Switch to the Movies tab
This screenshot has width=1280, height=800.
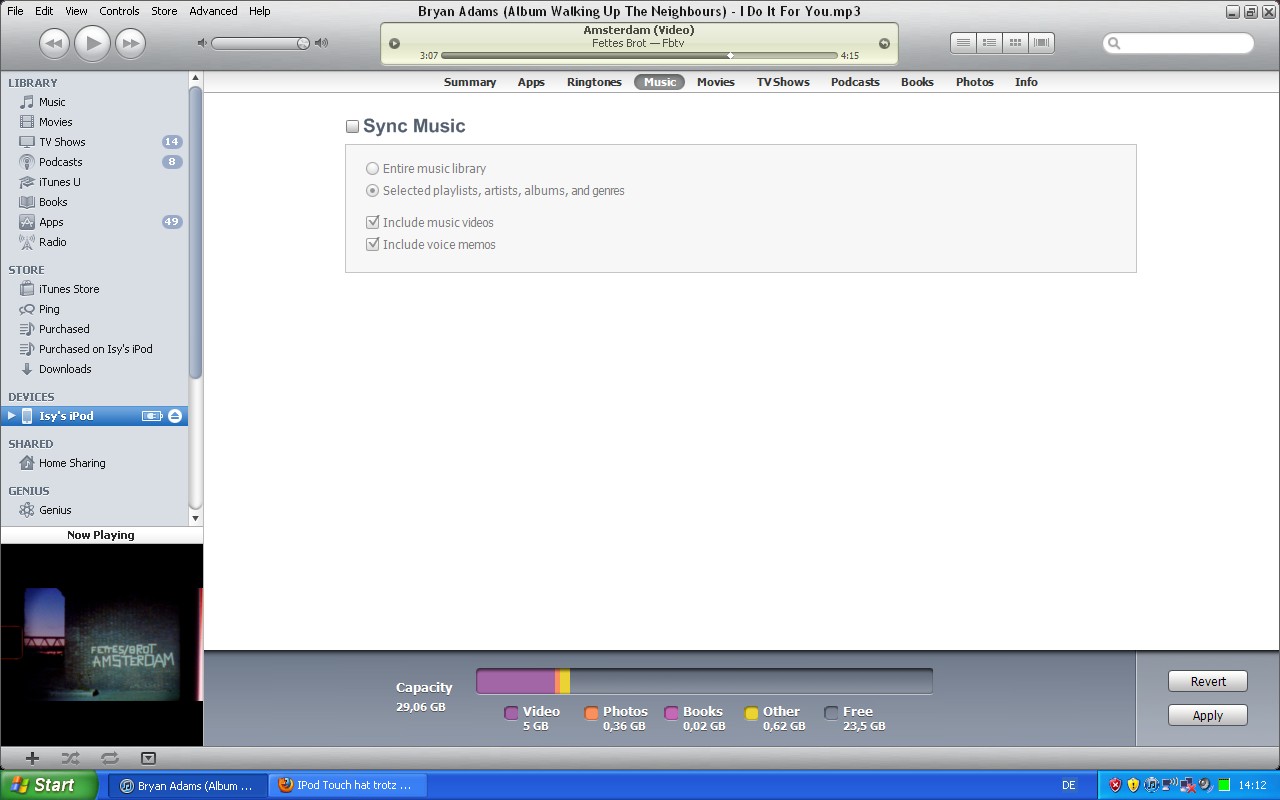point(716,82)
